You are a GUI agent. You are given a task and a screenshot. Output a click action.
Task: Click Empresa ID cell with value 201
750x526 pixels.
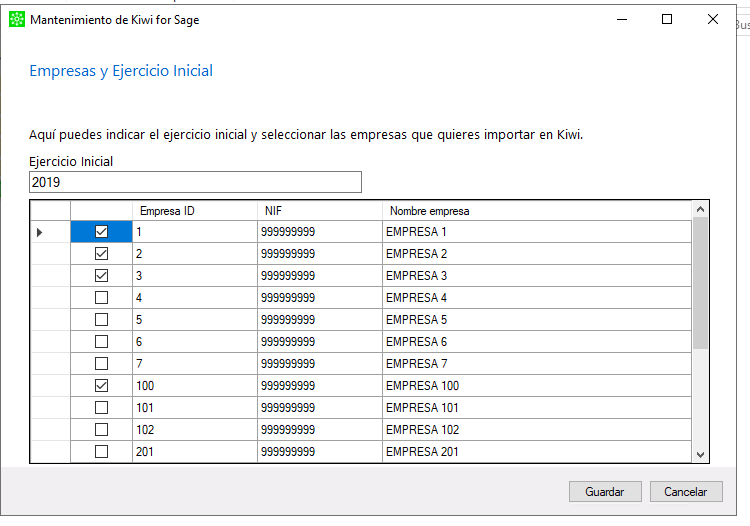[195, 452]
